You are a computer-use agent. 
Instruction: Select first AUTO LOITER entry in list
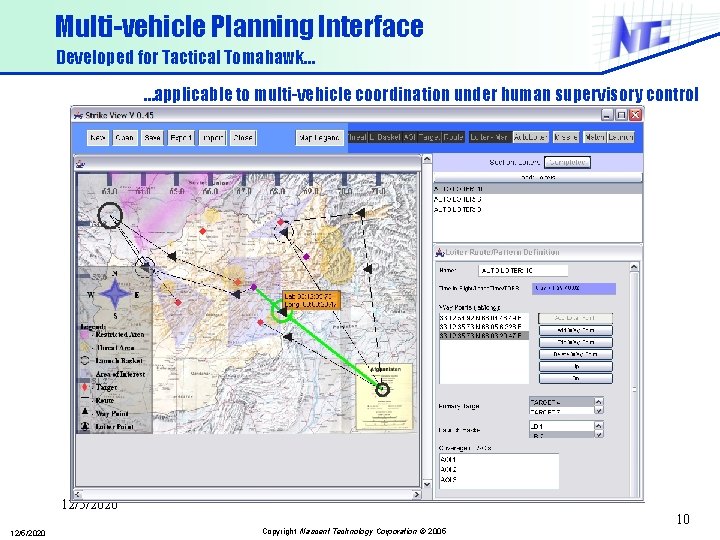538,189
